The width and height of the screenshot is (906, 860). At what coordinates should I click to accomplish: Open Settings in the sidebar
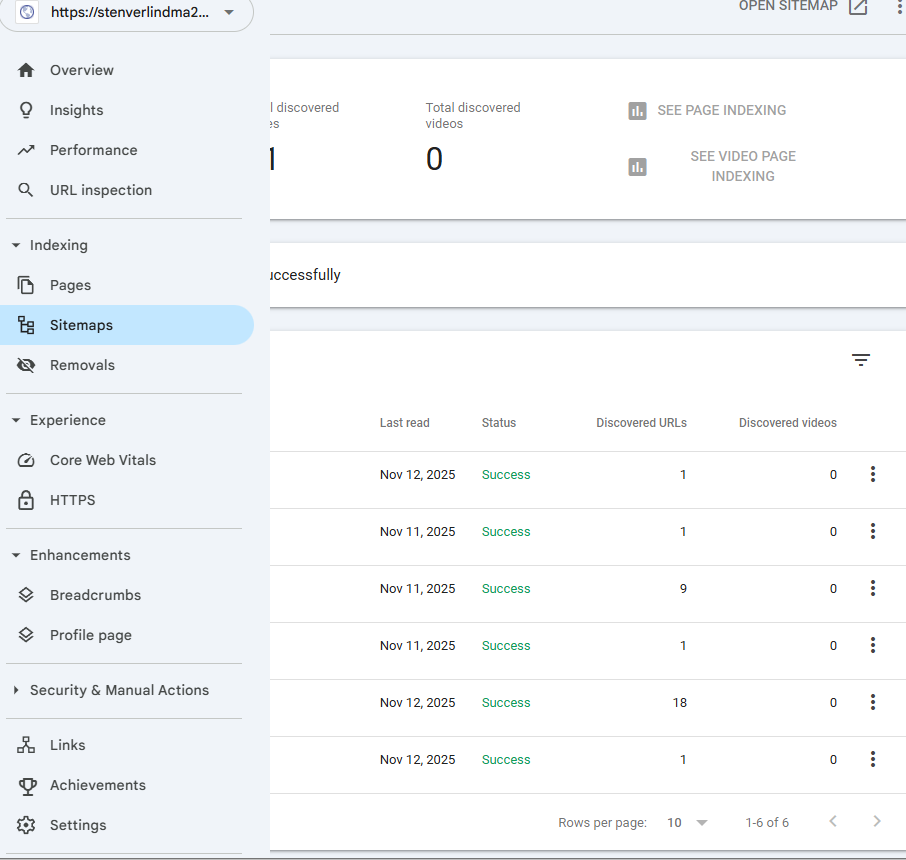click(78, 825)
